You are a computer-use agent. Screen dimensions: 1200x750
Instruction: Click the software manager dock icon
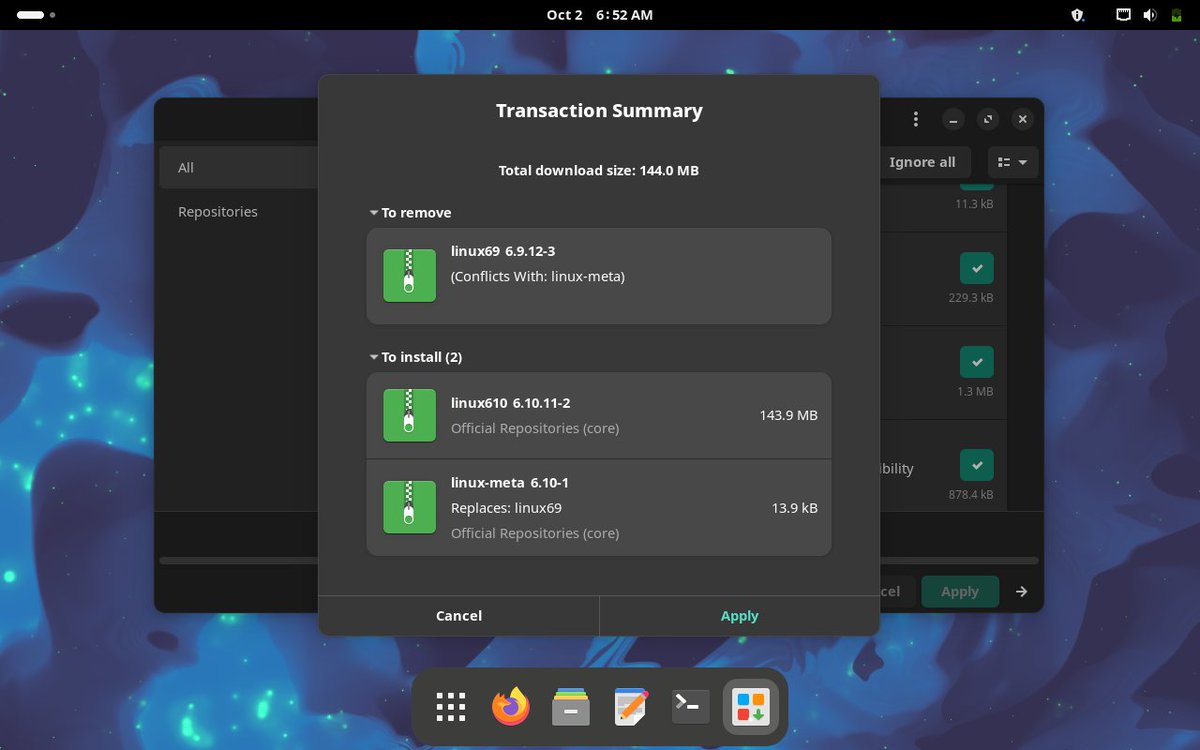click(750, 707)
